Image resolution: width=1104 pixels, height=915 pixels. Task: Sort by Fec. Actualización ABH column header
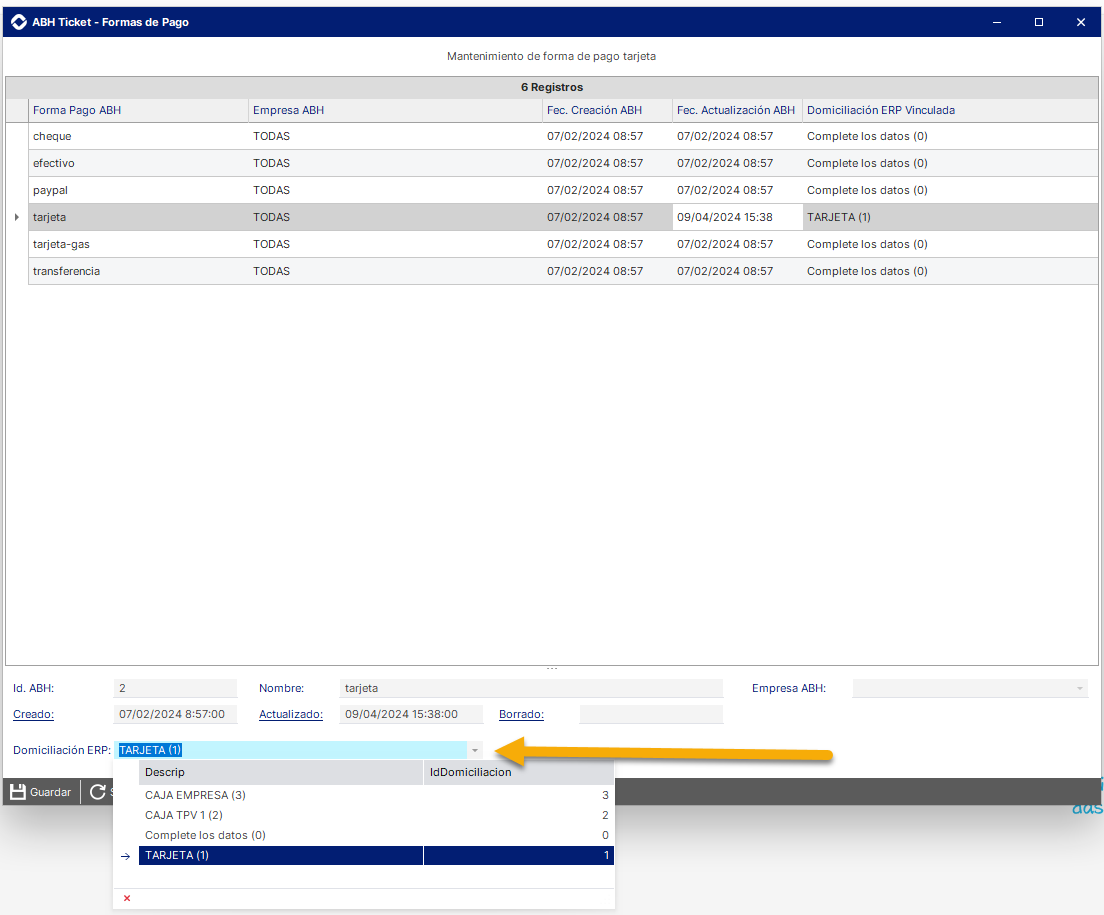coord(737,110)
